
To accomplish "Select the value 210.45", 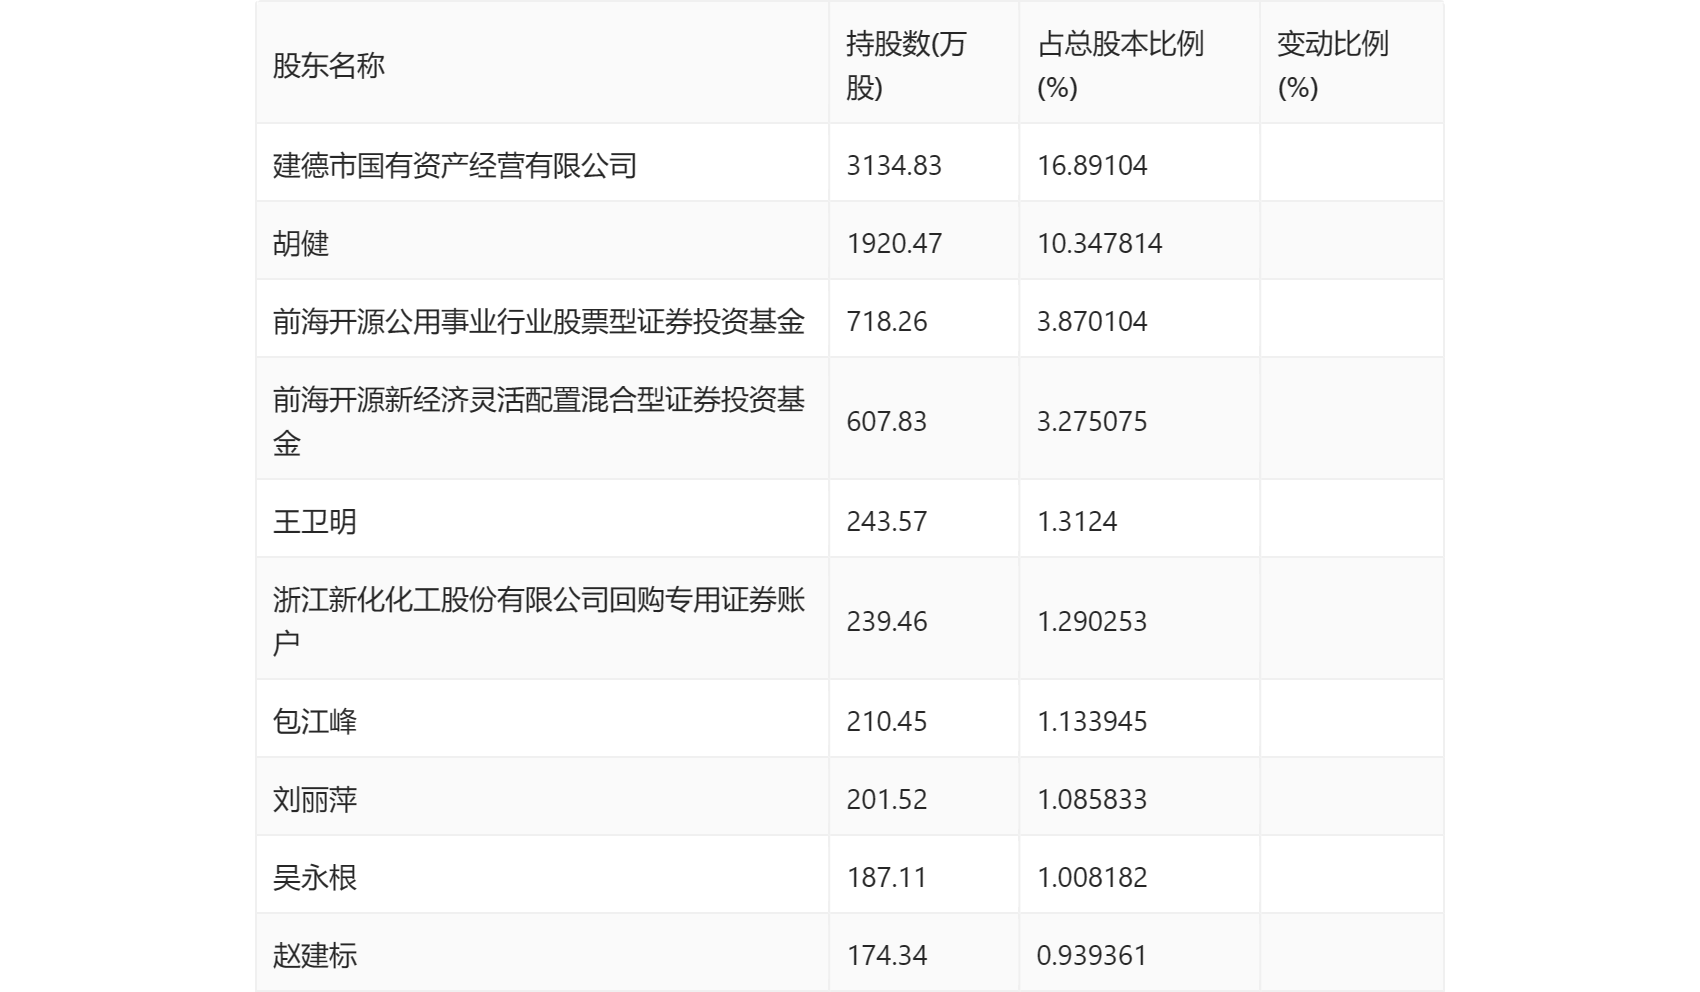I will coord(887,721).
